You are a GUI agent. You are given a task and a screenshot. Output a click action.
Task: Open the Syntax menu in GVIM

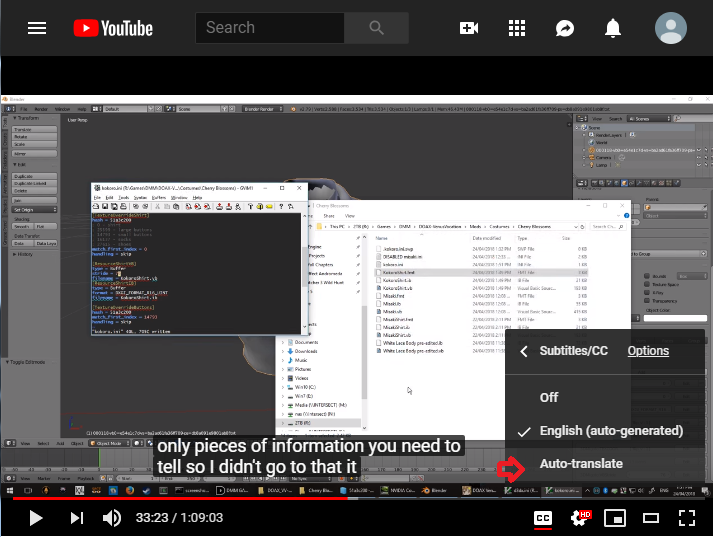pyautogui.click(x=140, y=198)
